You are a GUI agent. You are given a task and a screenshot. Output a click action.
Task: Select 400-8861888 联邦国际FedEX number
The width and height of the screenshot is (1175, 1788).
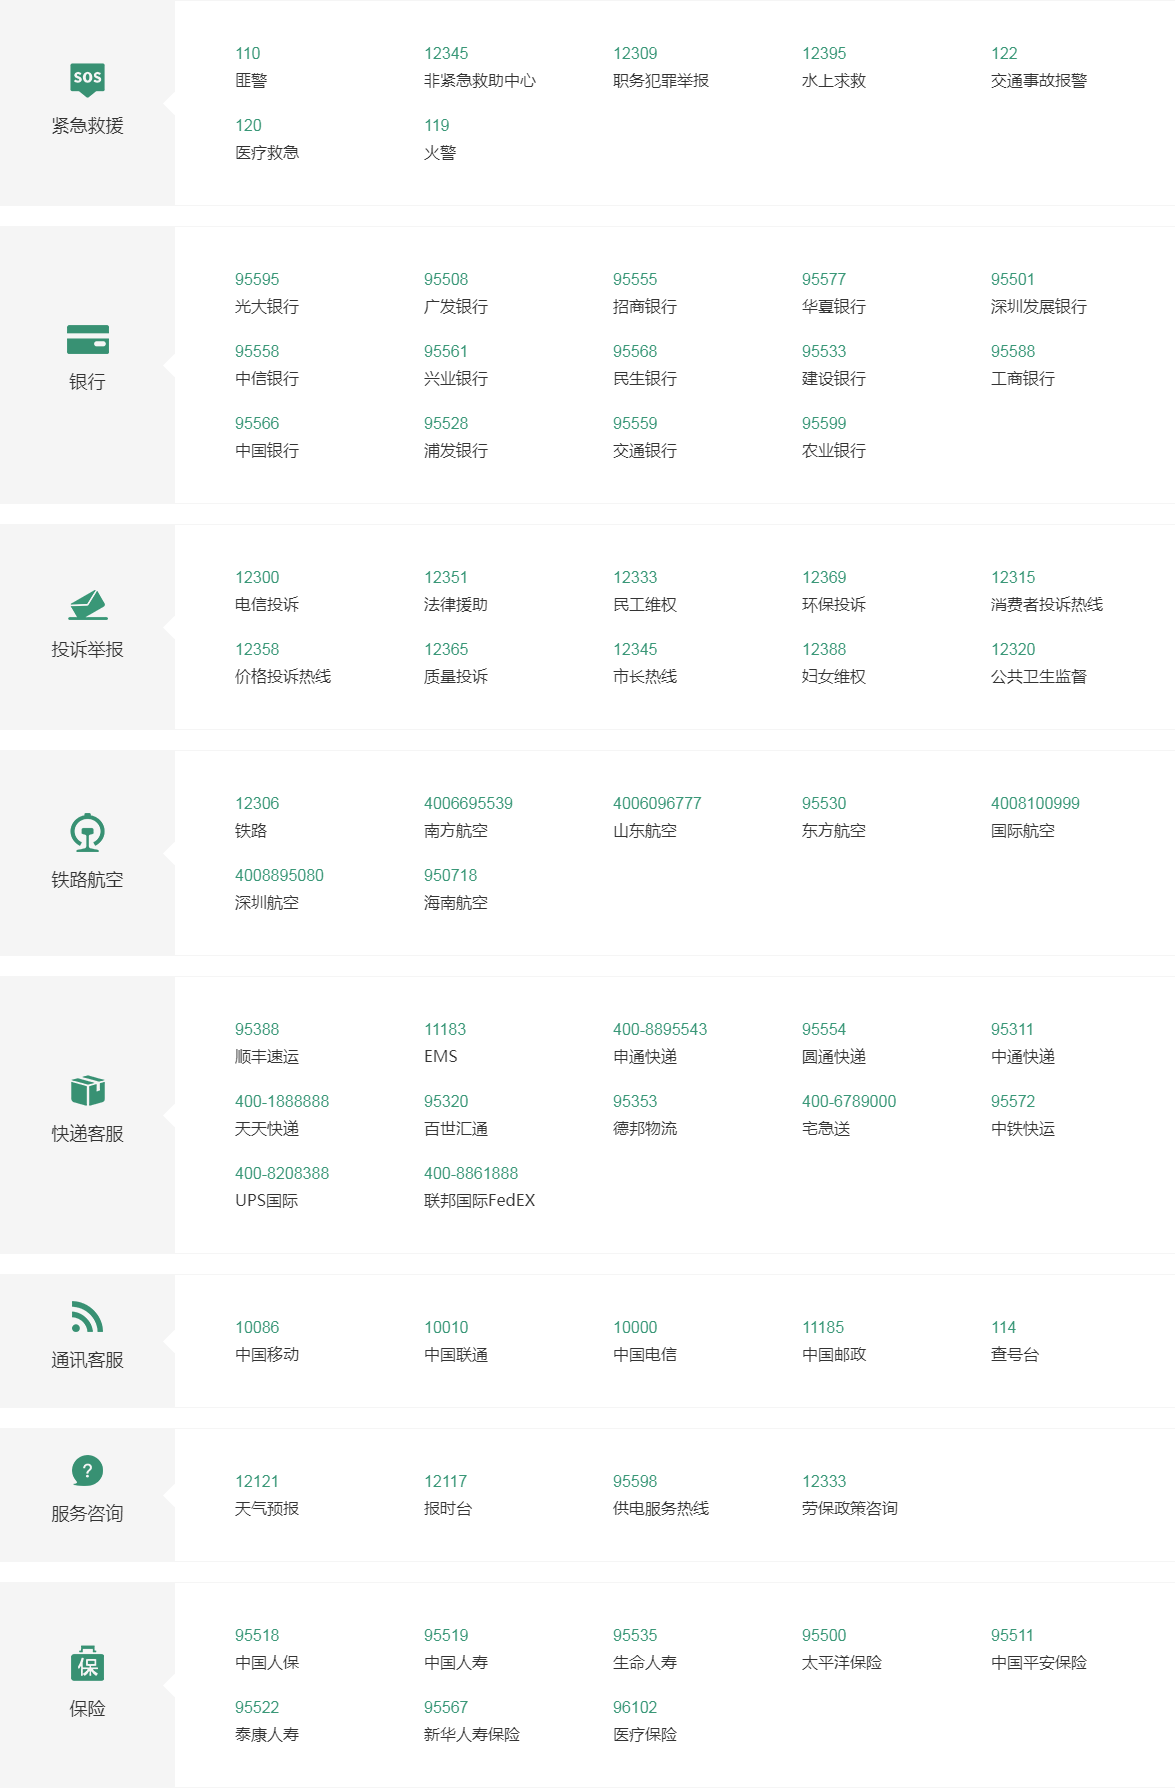pyautogui.click(x=471, y=1174)
